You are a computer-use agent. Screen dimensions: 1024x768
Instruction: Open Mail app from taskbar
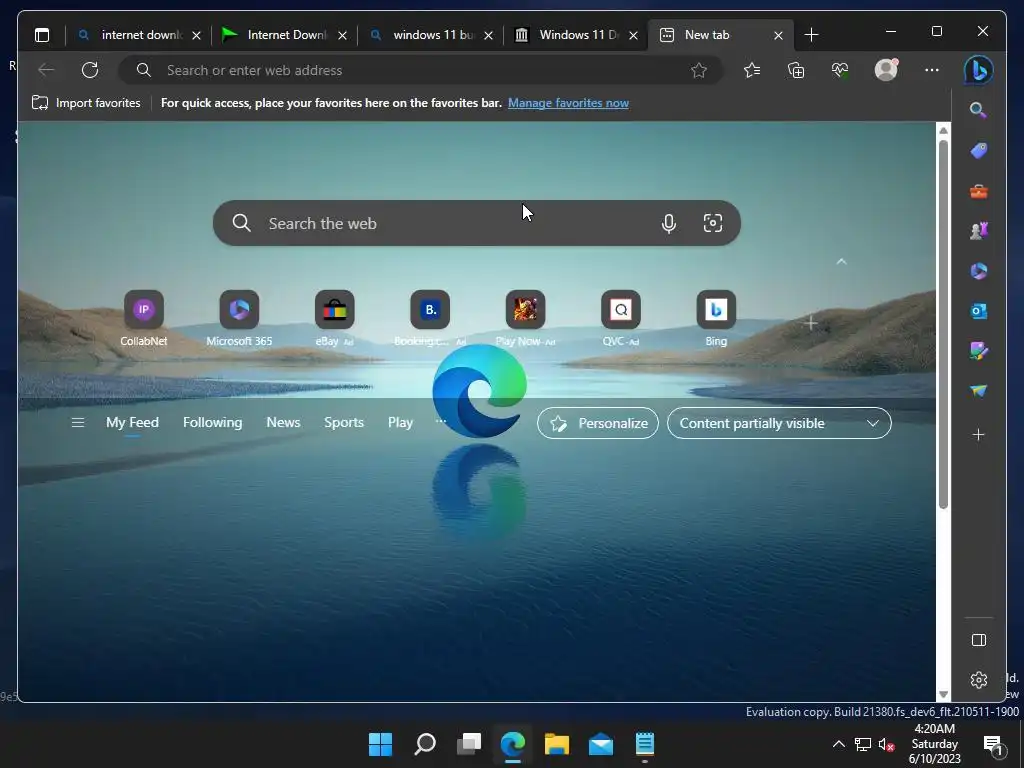[x=601, y=744]
